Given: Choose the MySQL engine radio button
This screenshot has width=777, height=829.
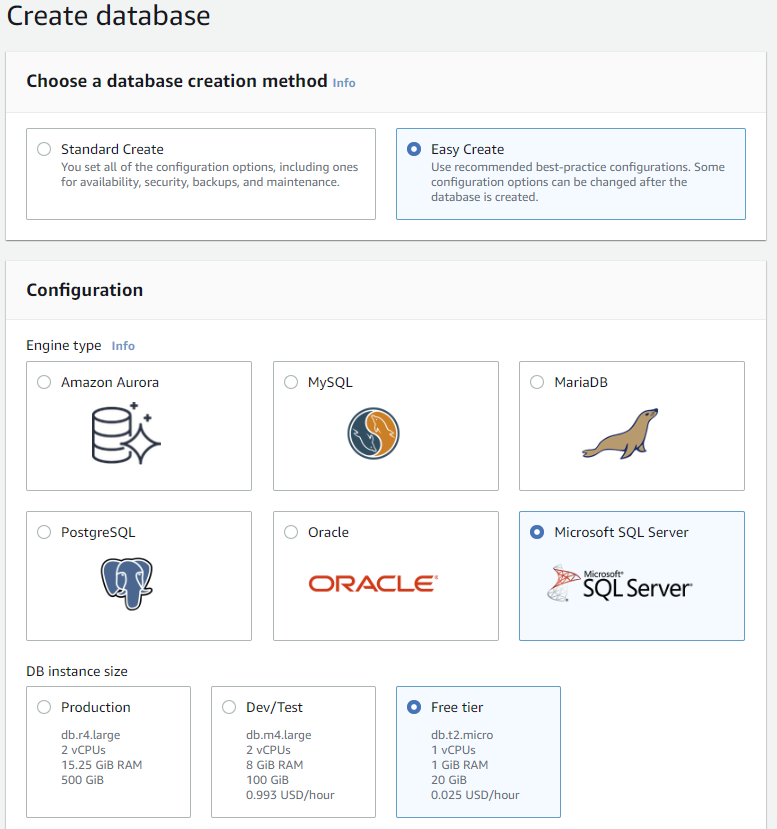Looking at the screenshot, I should click(291, 382).
